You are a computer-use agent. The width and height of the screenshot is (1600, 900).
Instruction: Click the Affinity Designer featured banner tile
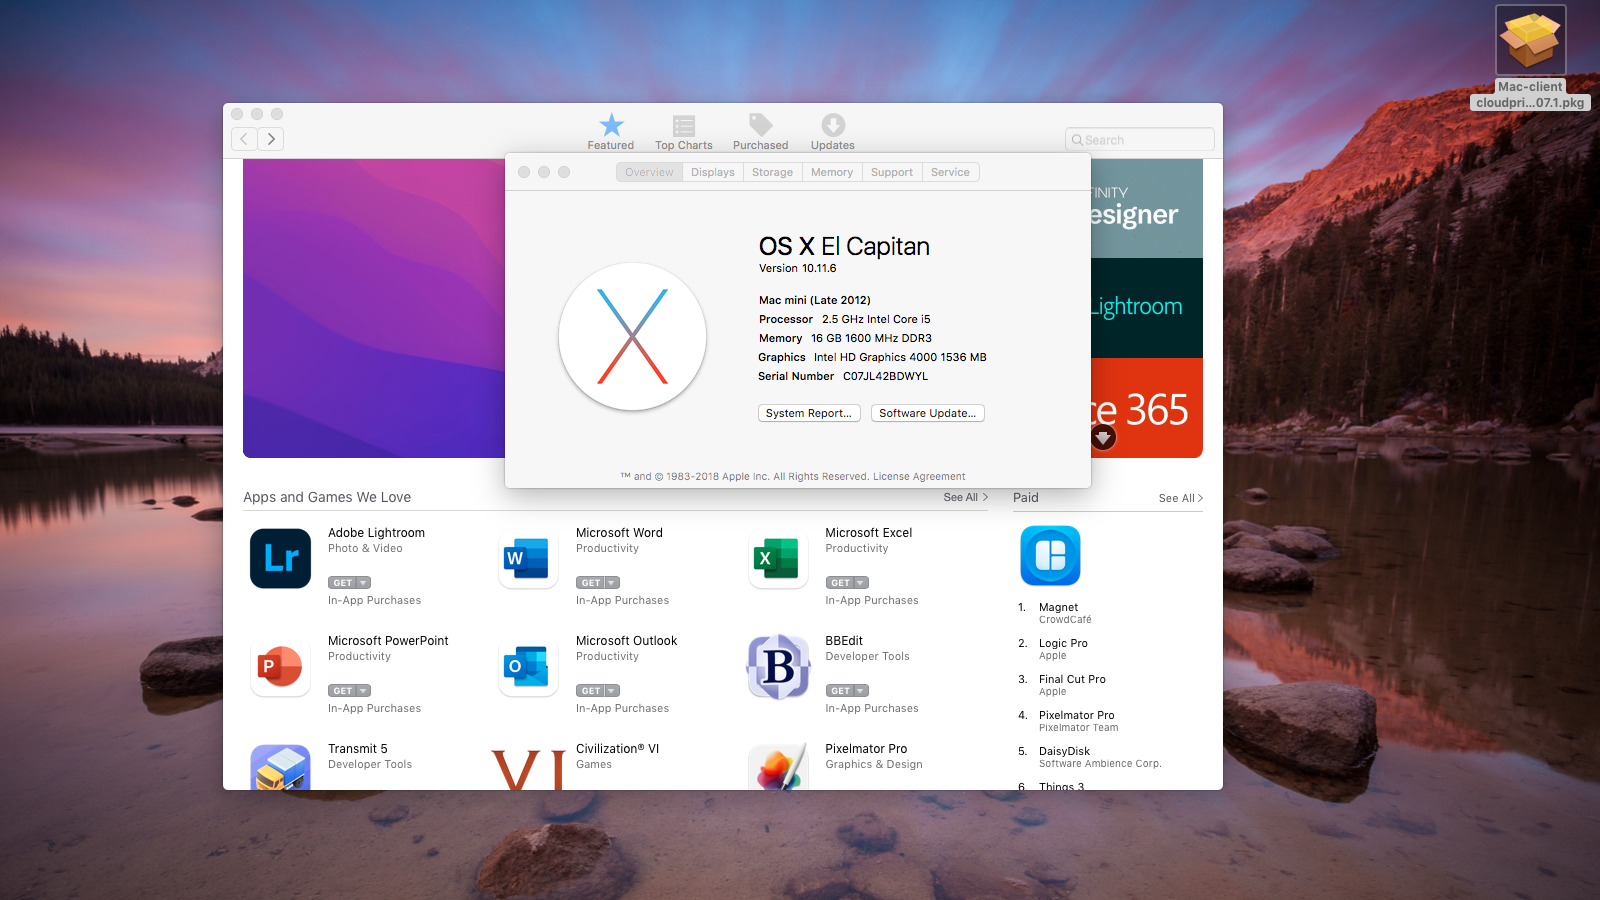click(1147, 208)
